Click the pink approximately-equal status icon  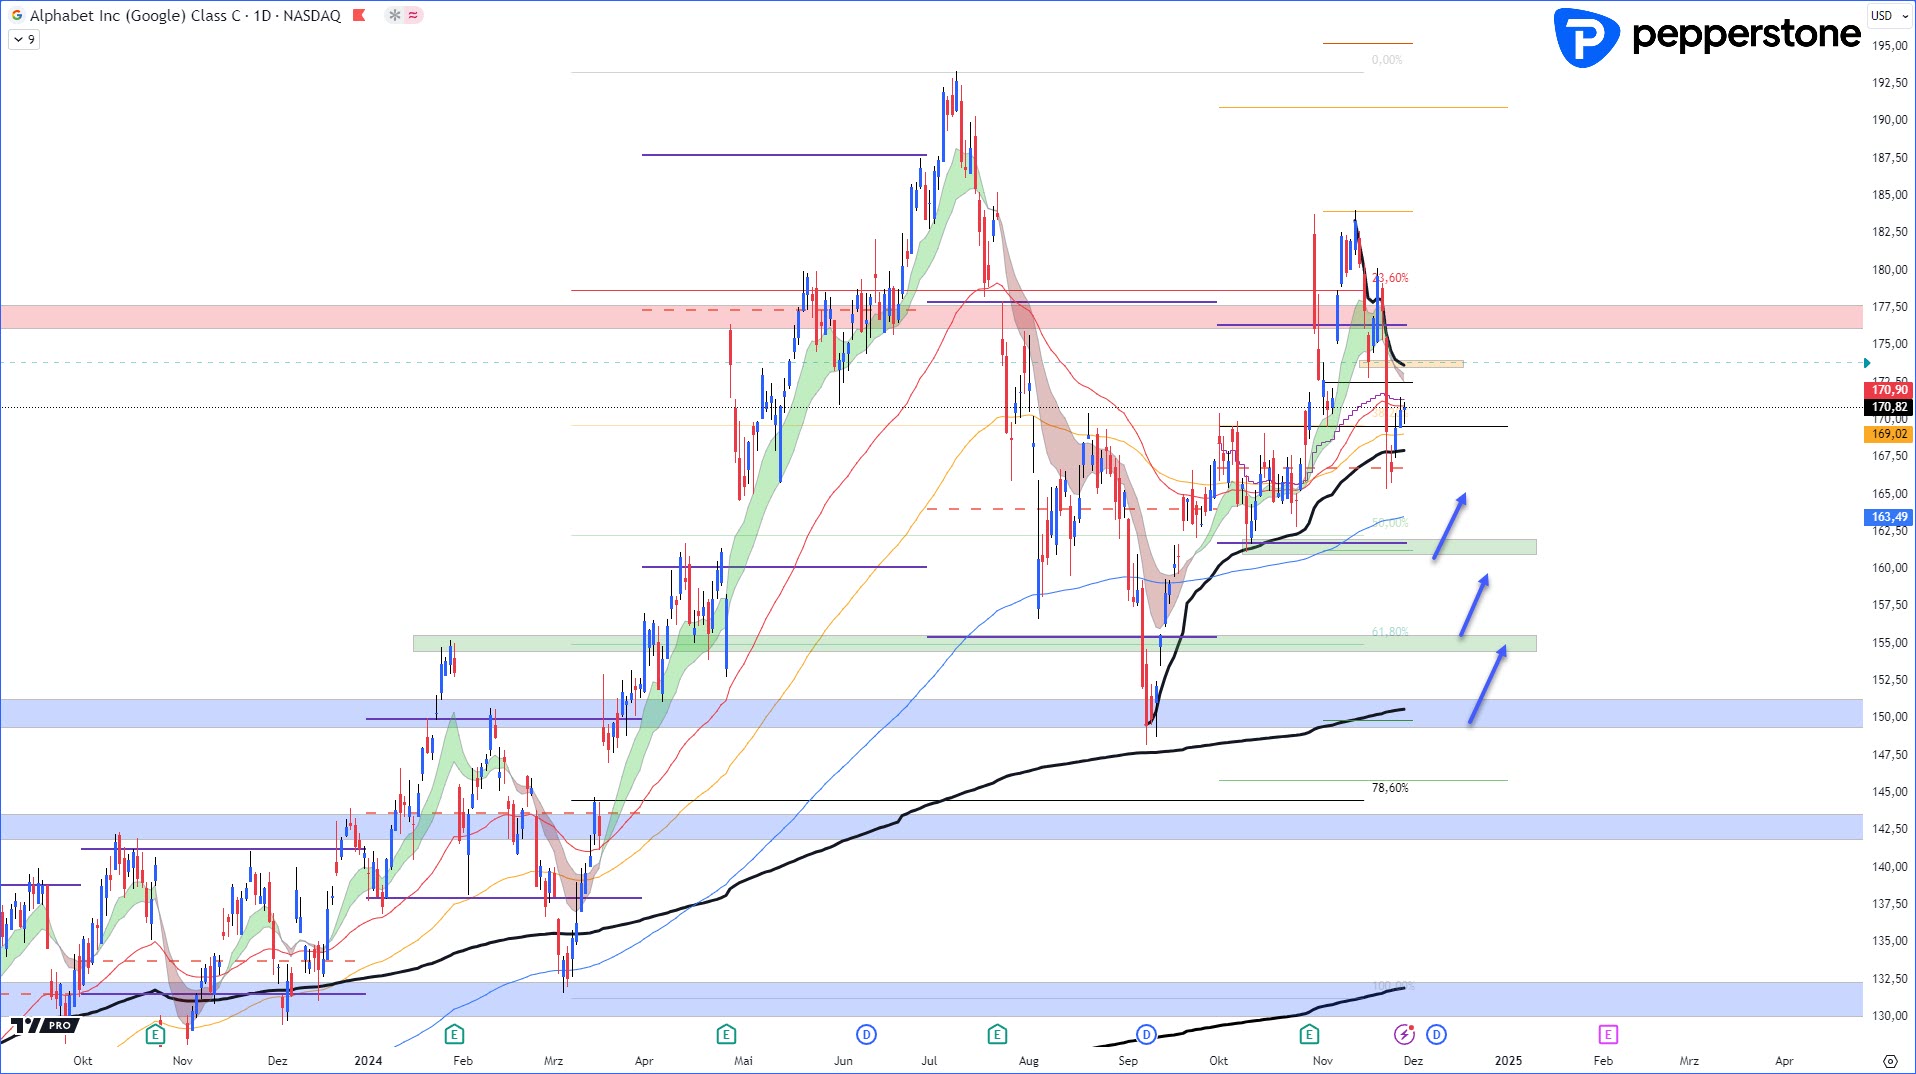pos(413,15)
